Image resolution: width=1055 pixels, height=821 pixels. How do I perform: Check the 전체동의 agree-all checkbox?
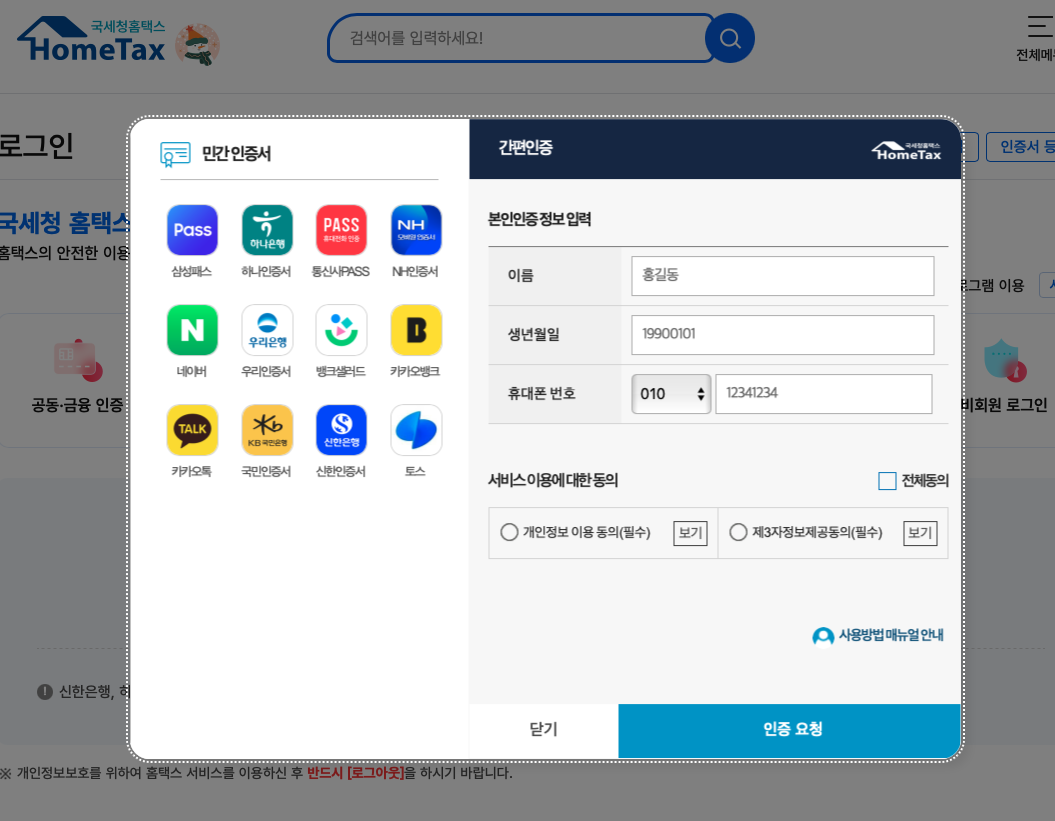887,480
